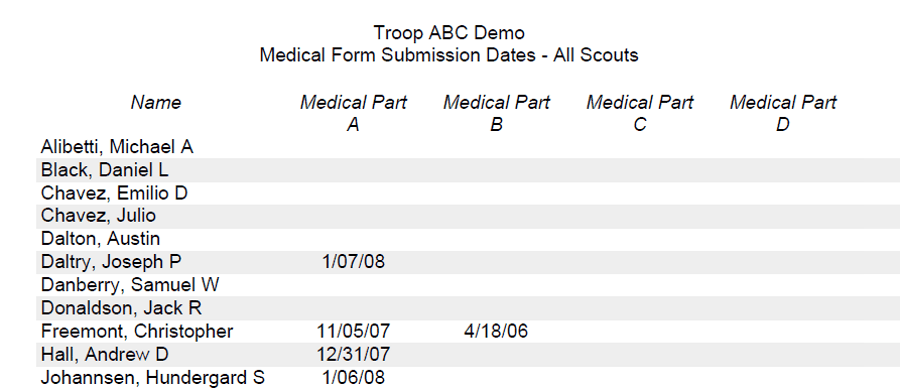Click the Troop ABC Demo title
The image size is (900, 389).
click(x=449, y=32)
